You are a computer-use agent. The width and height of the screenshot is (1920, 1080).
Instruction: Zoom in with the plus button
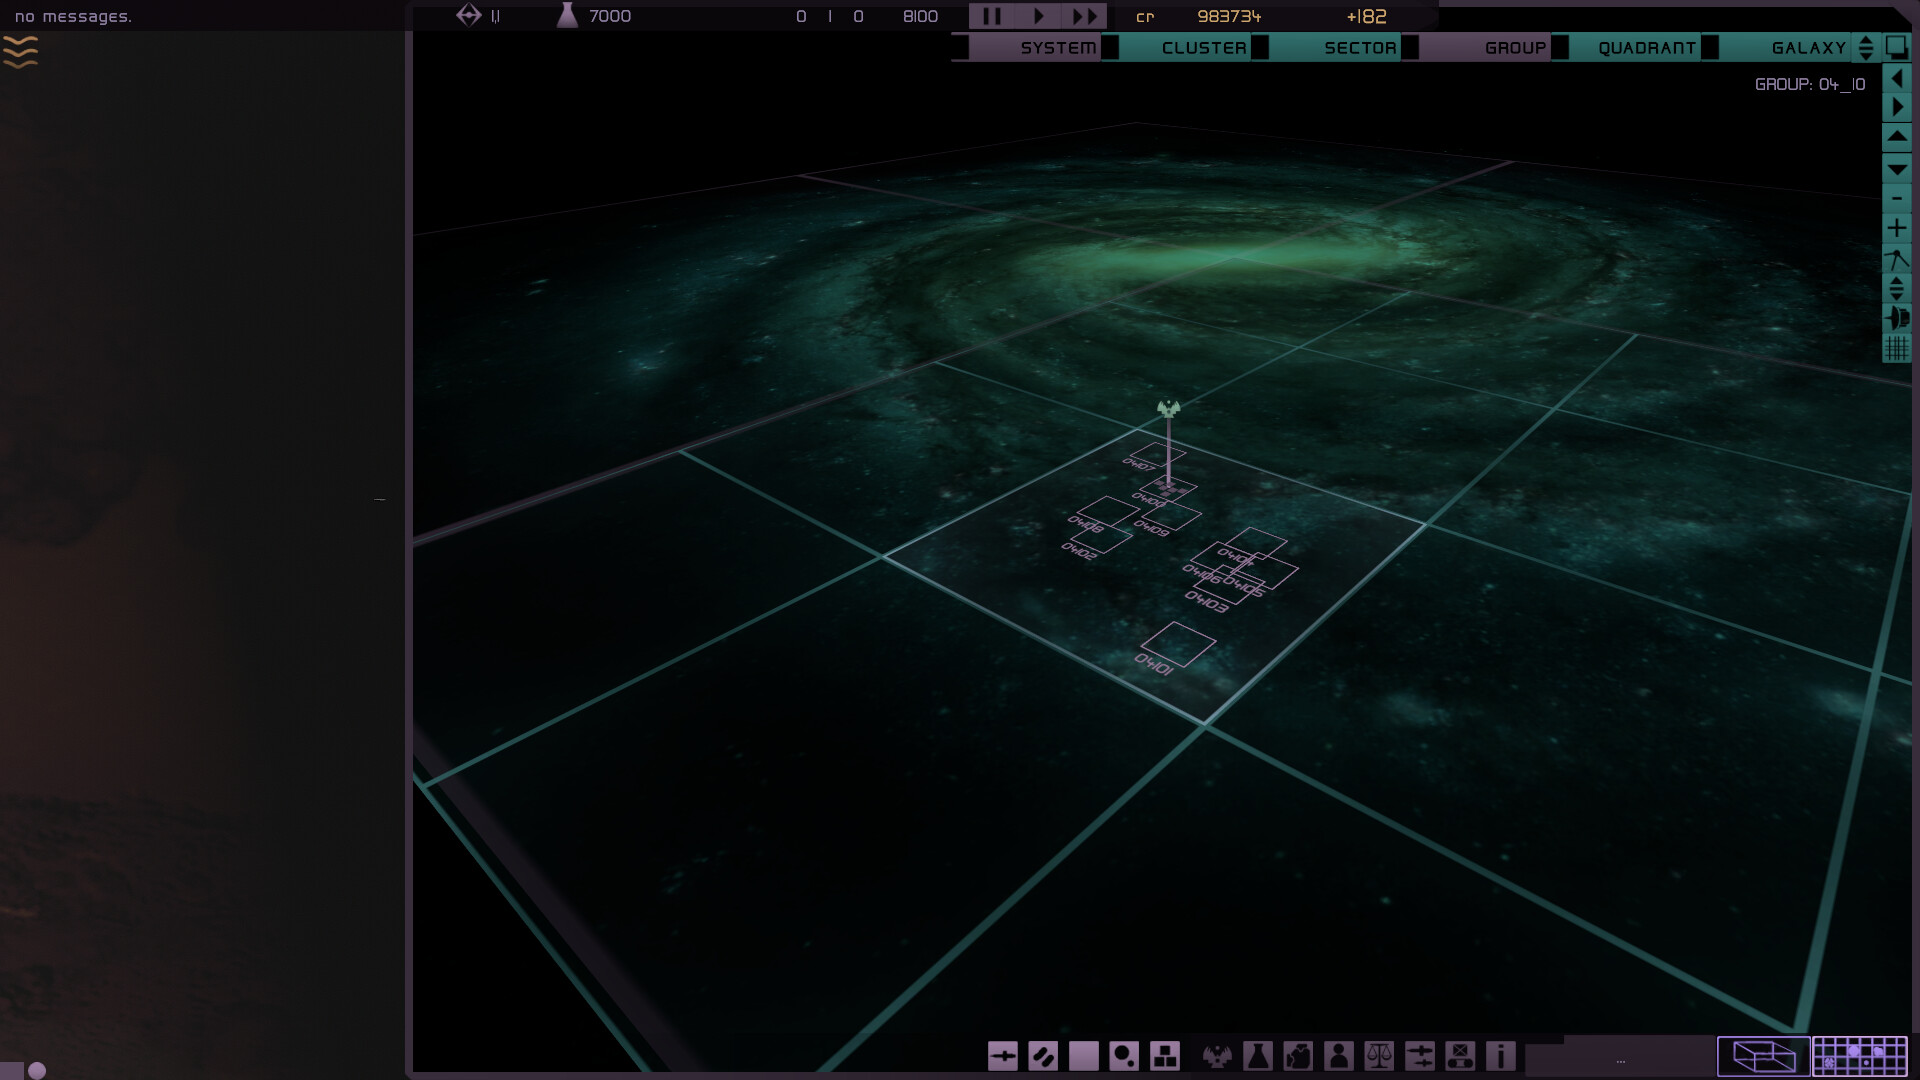tap(1896, 228)
